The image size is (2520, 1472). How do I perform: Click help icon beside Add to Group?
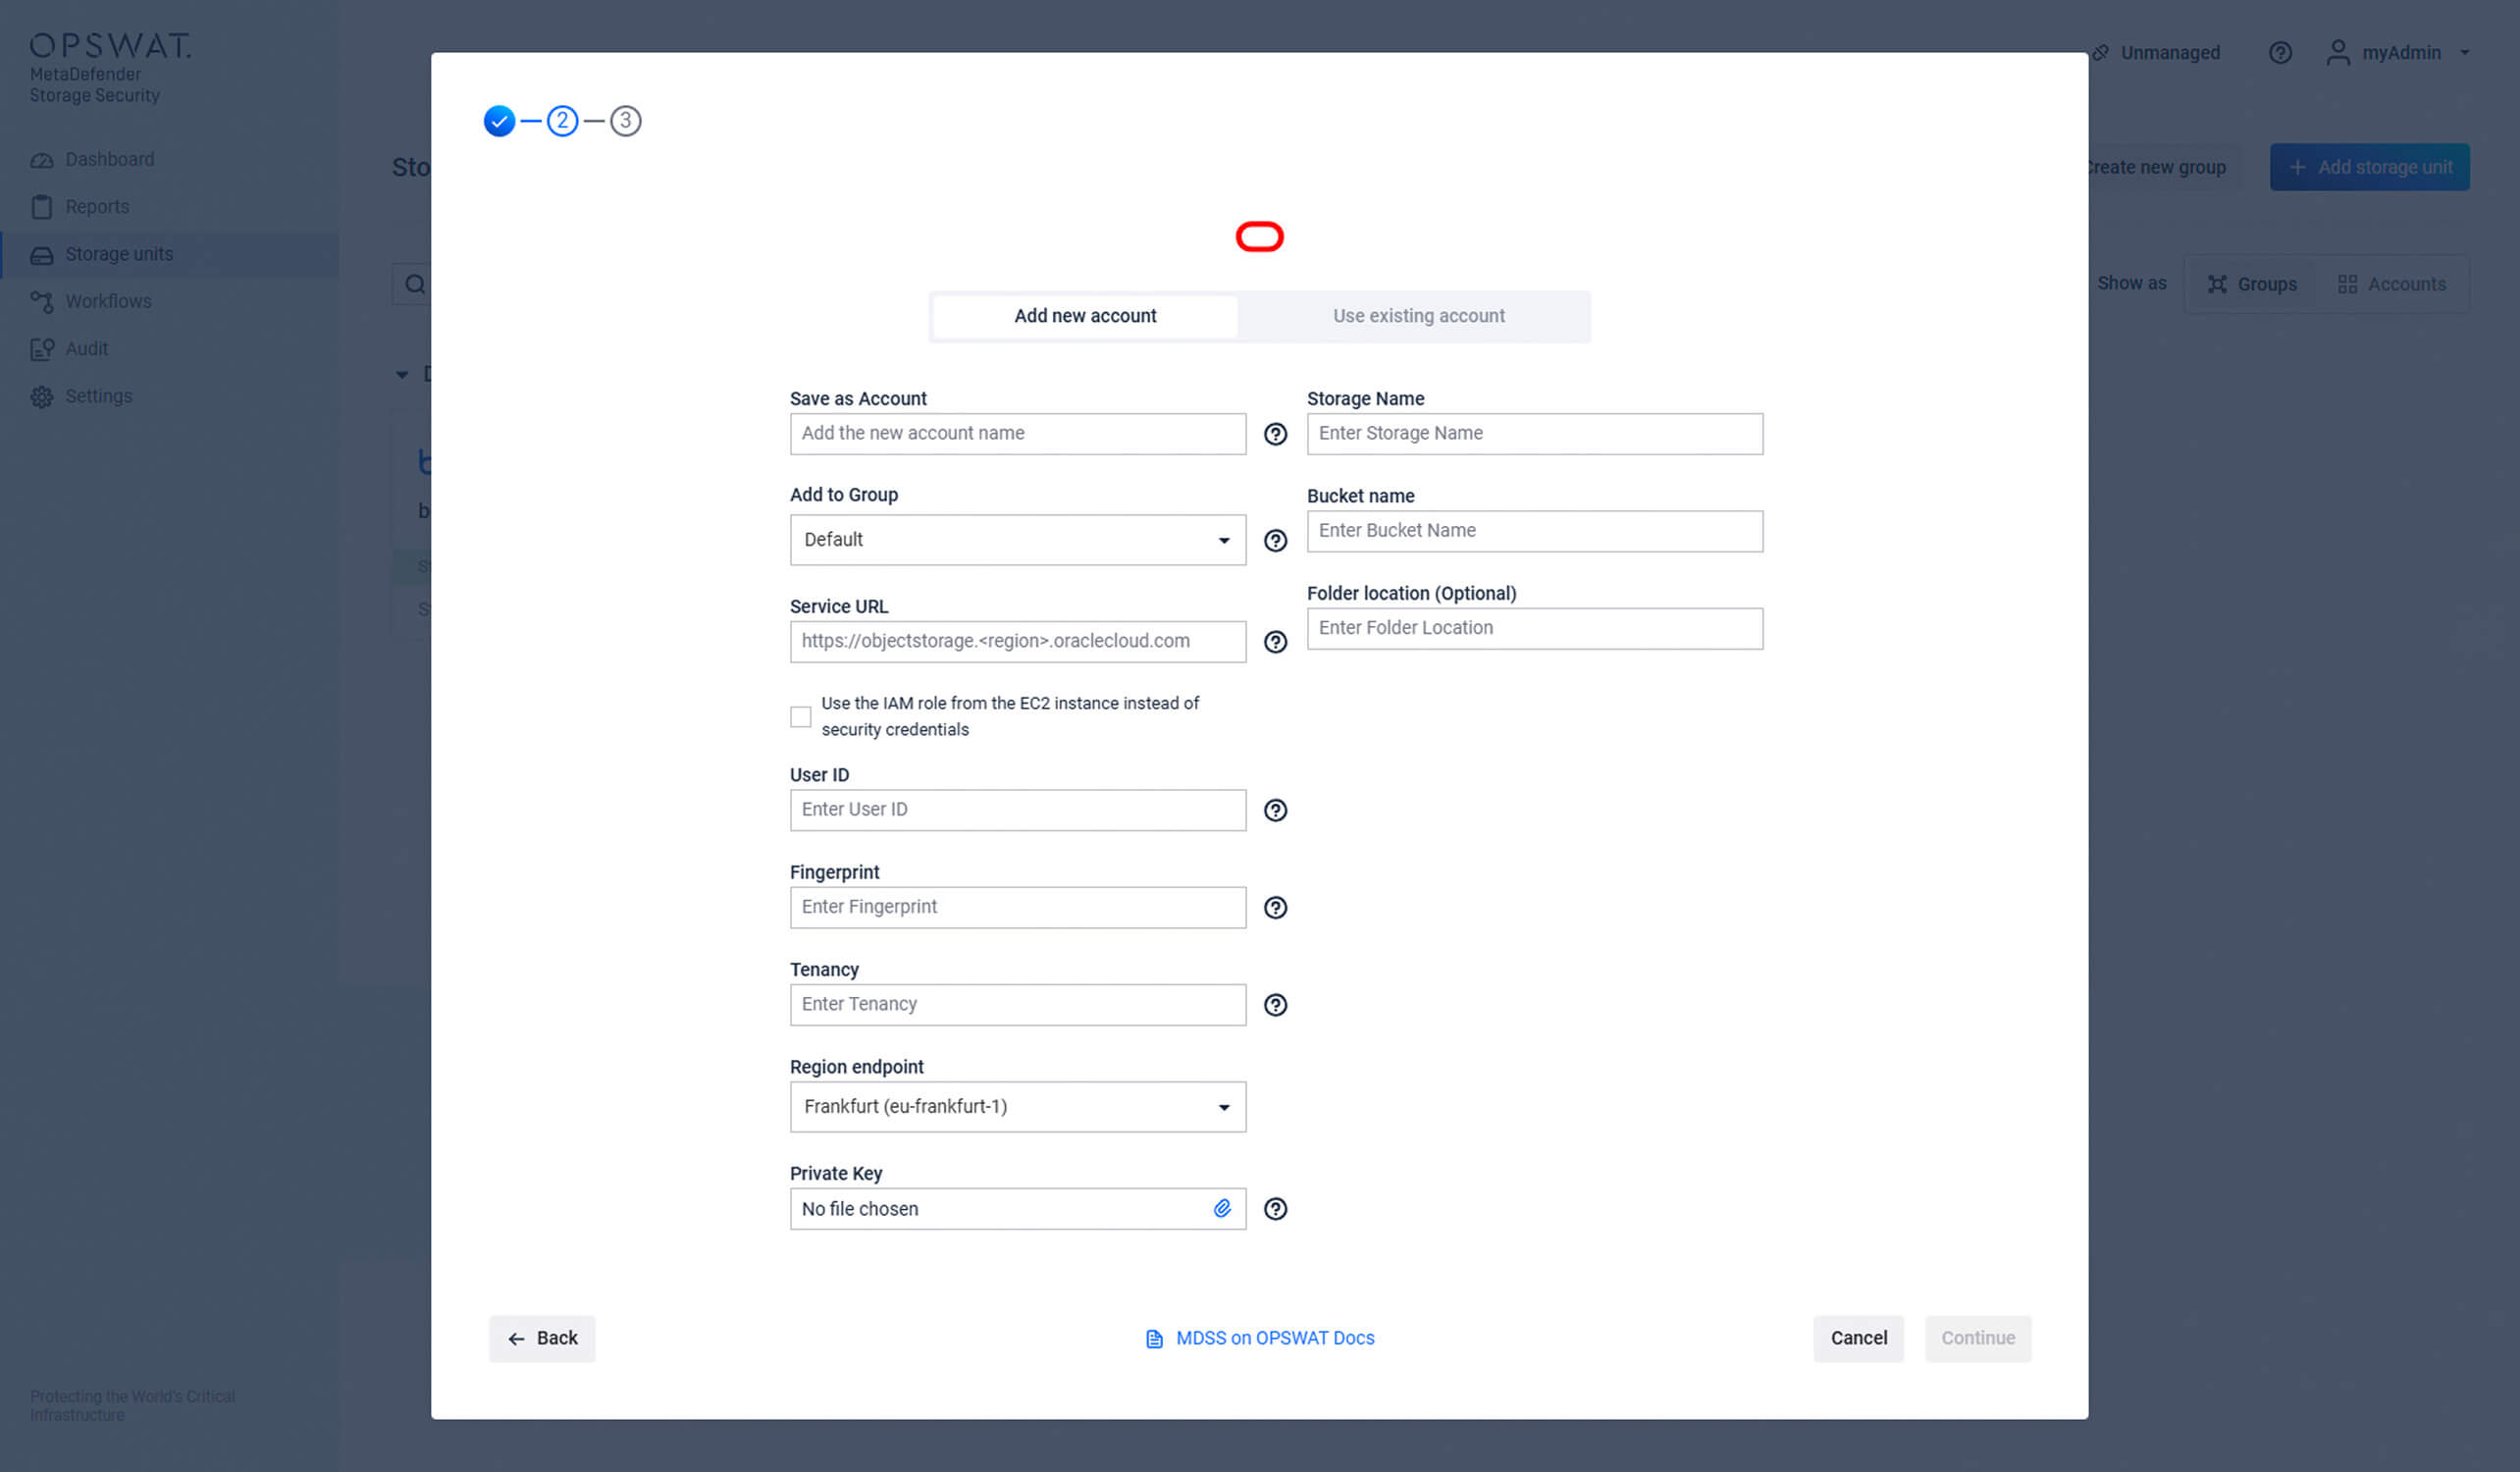tap(1275, 541)
